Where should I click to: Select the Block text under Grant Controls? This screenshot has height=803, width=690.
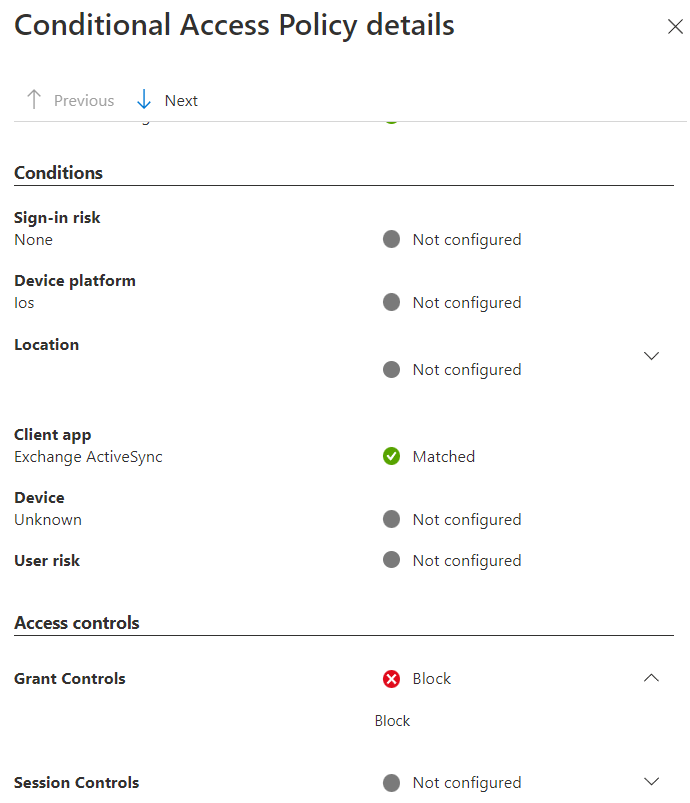[392, 720]
